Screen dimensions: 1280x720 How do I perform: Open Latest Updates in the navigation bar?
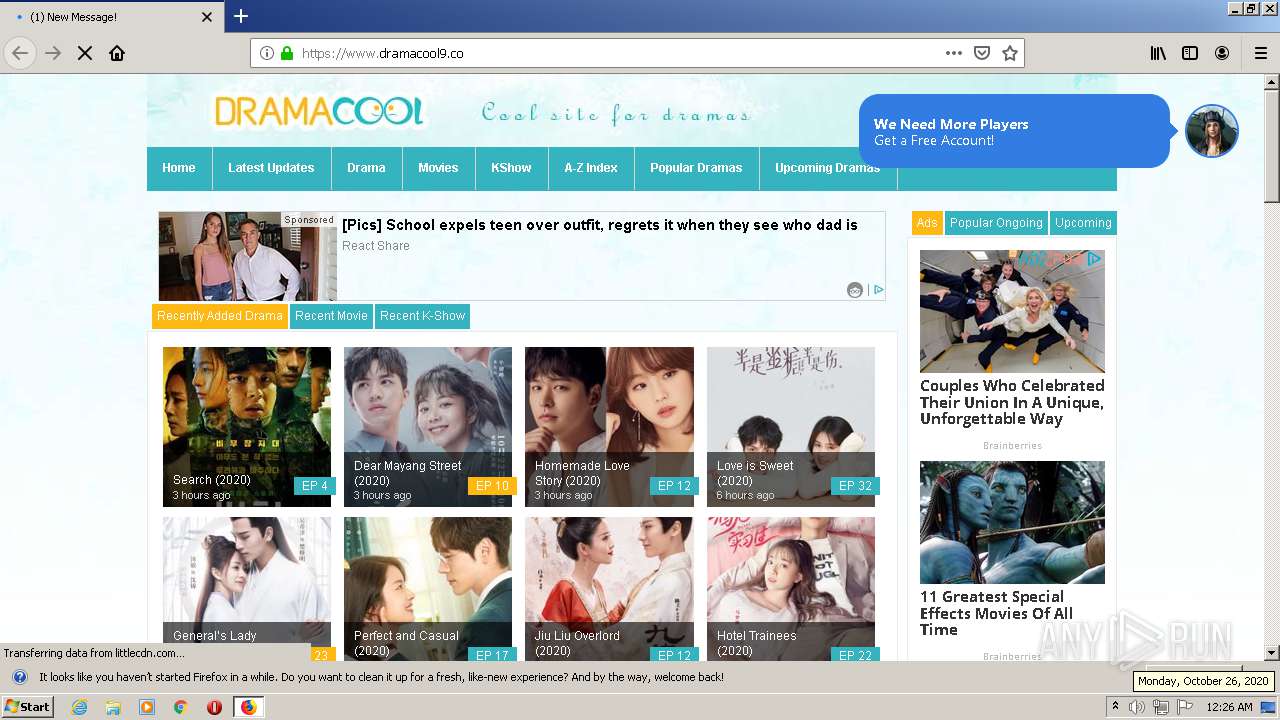coord(271,168)
